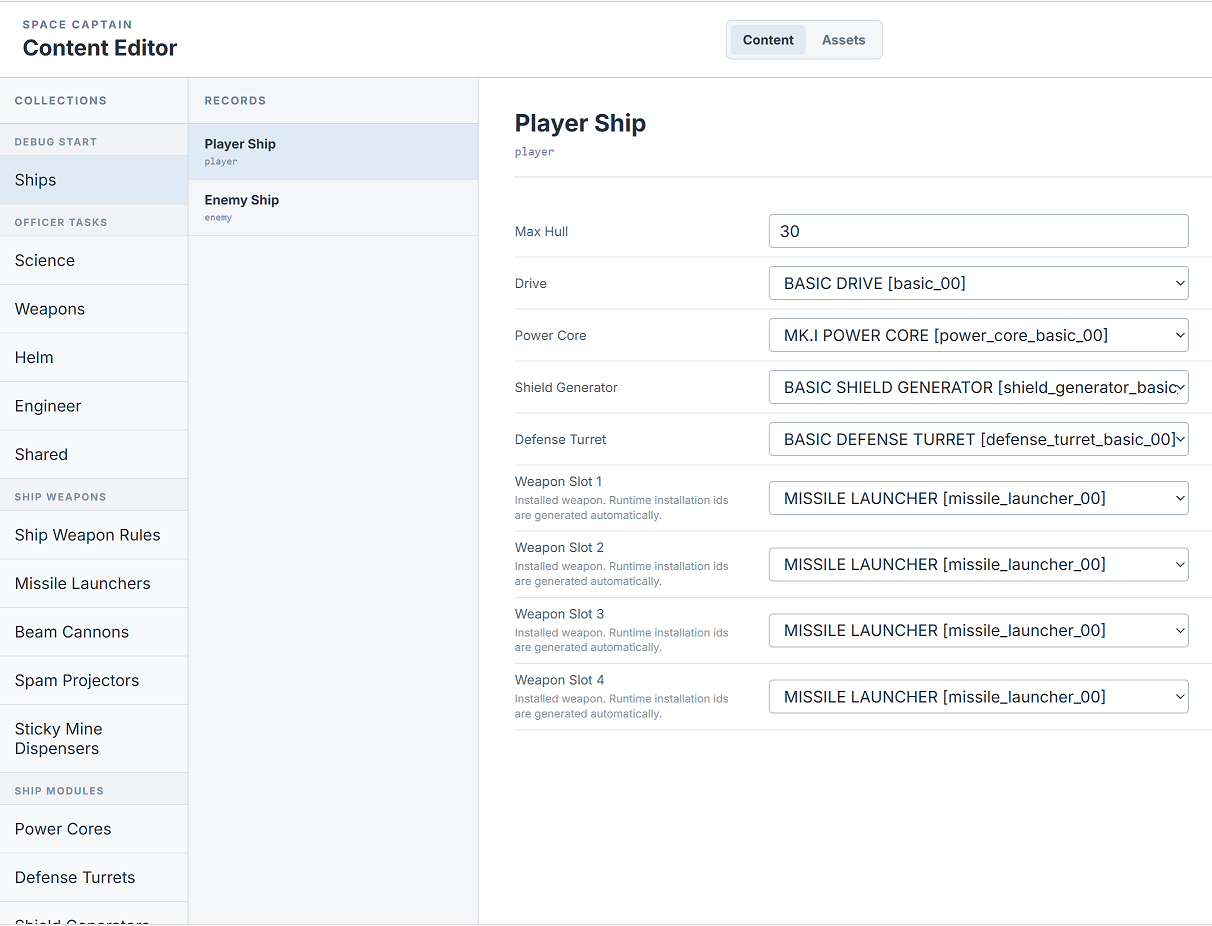
Task: Switch to the Assets tab
Action: pos(843,40)
